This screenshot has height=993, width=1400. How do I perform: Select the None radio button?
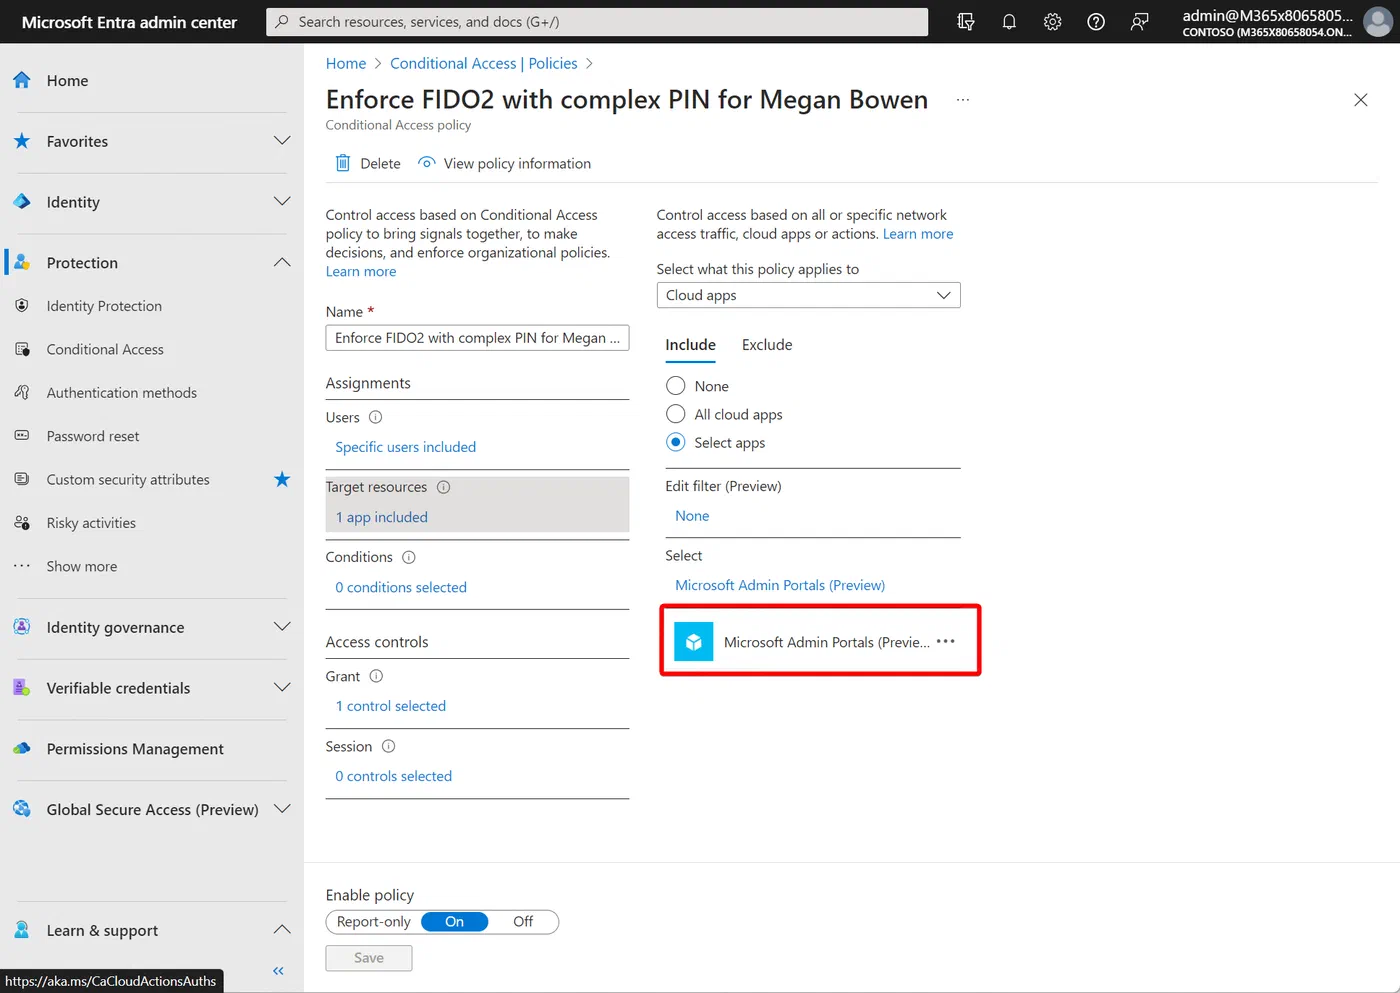(676, 386)
